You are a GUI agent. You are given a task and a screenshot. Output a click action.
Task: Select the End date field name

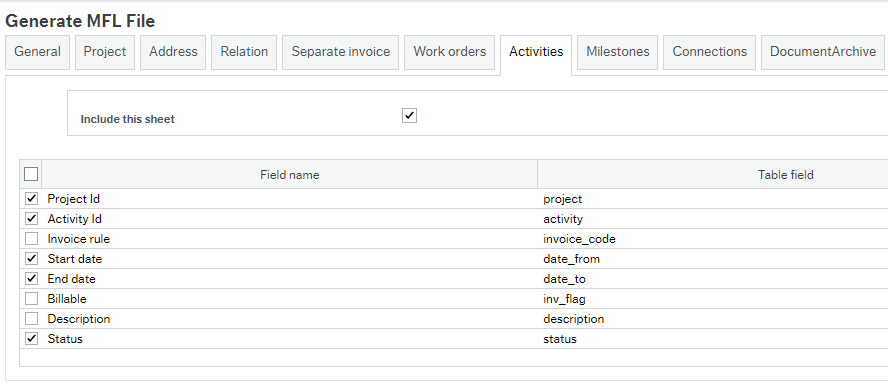[x=71, y=279]
